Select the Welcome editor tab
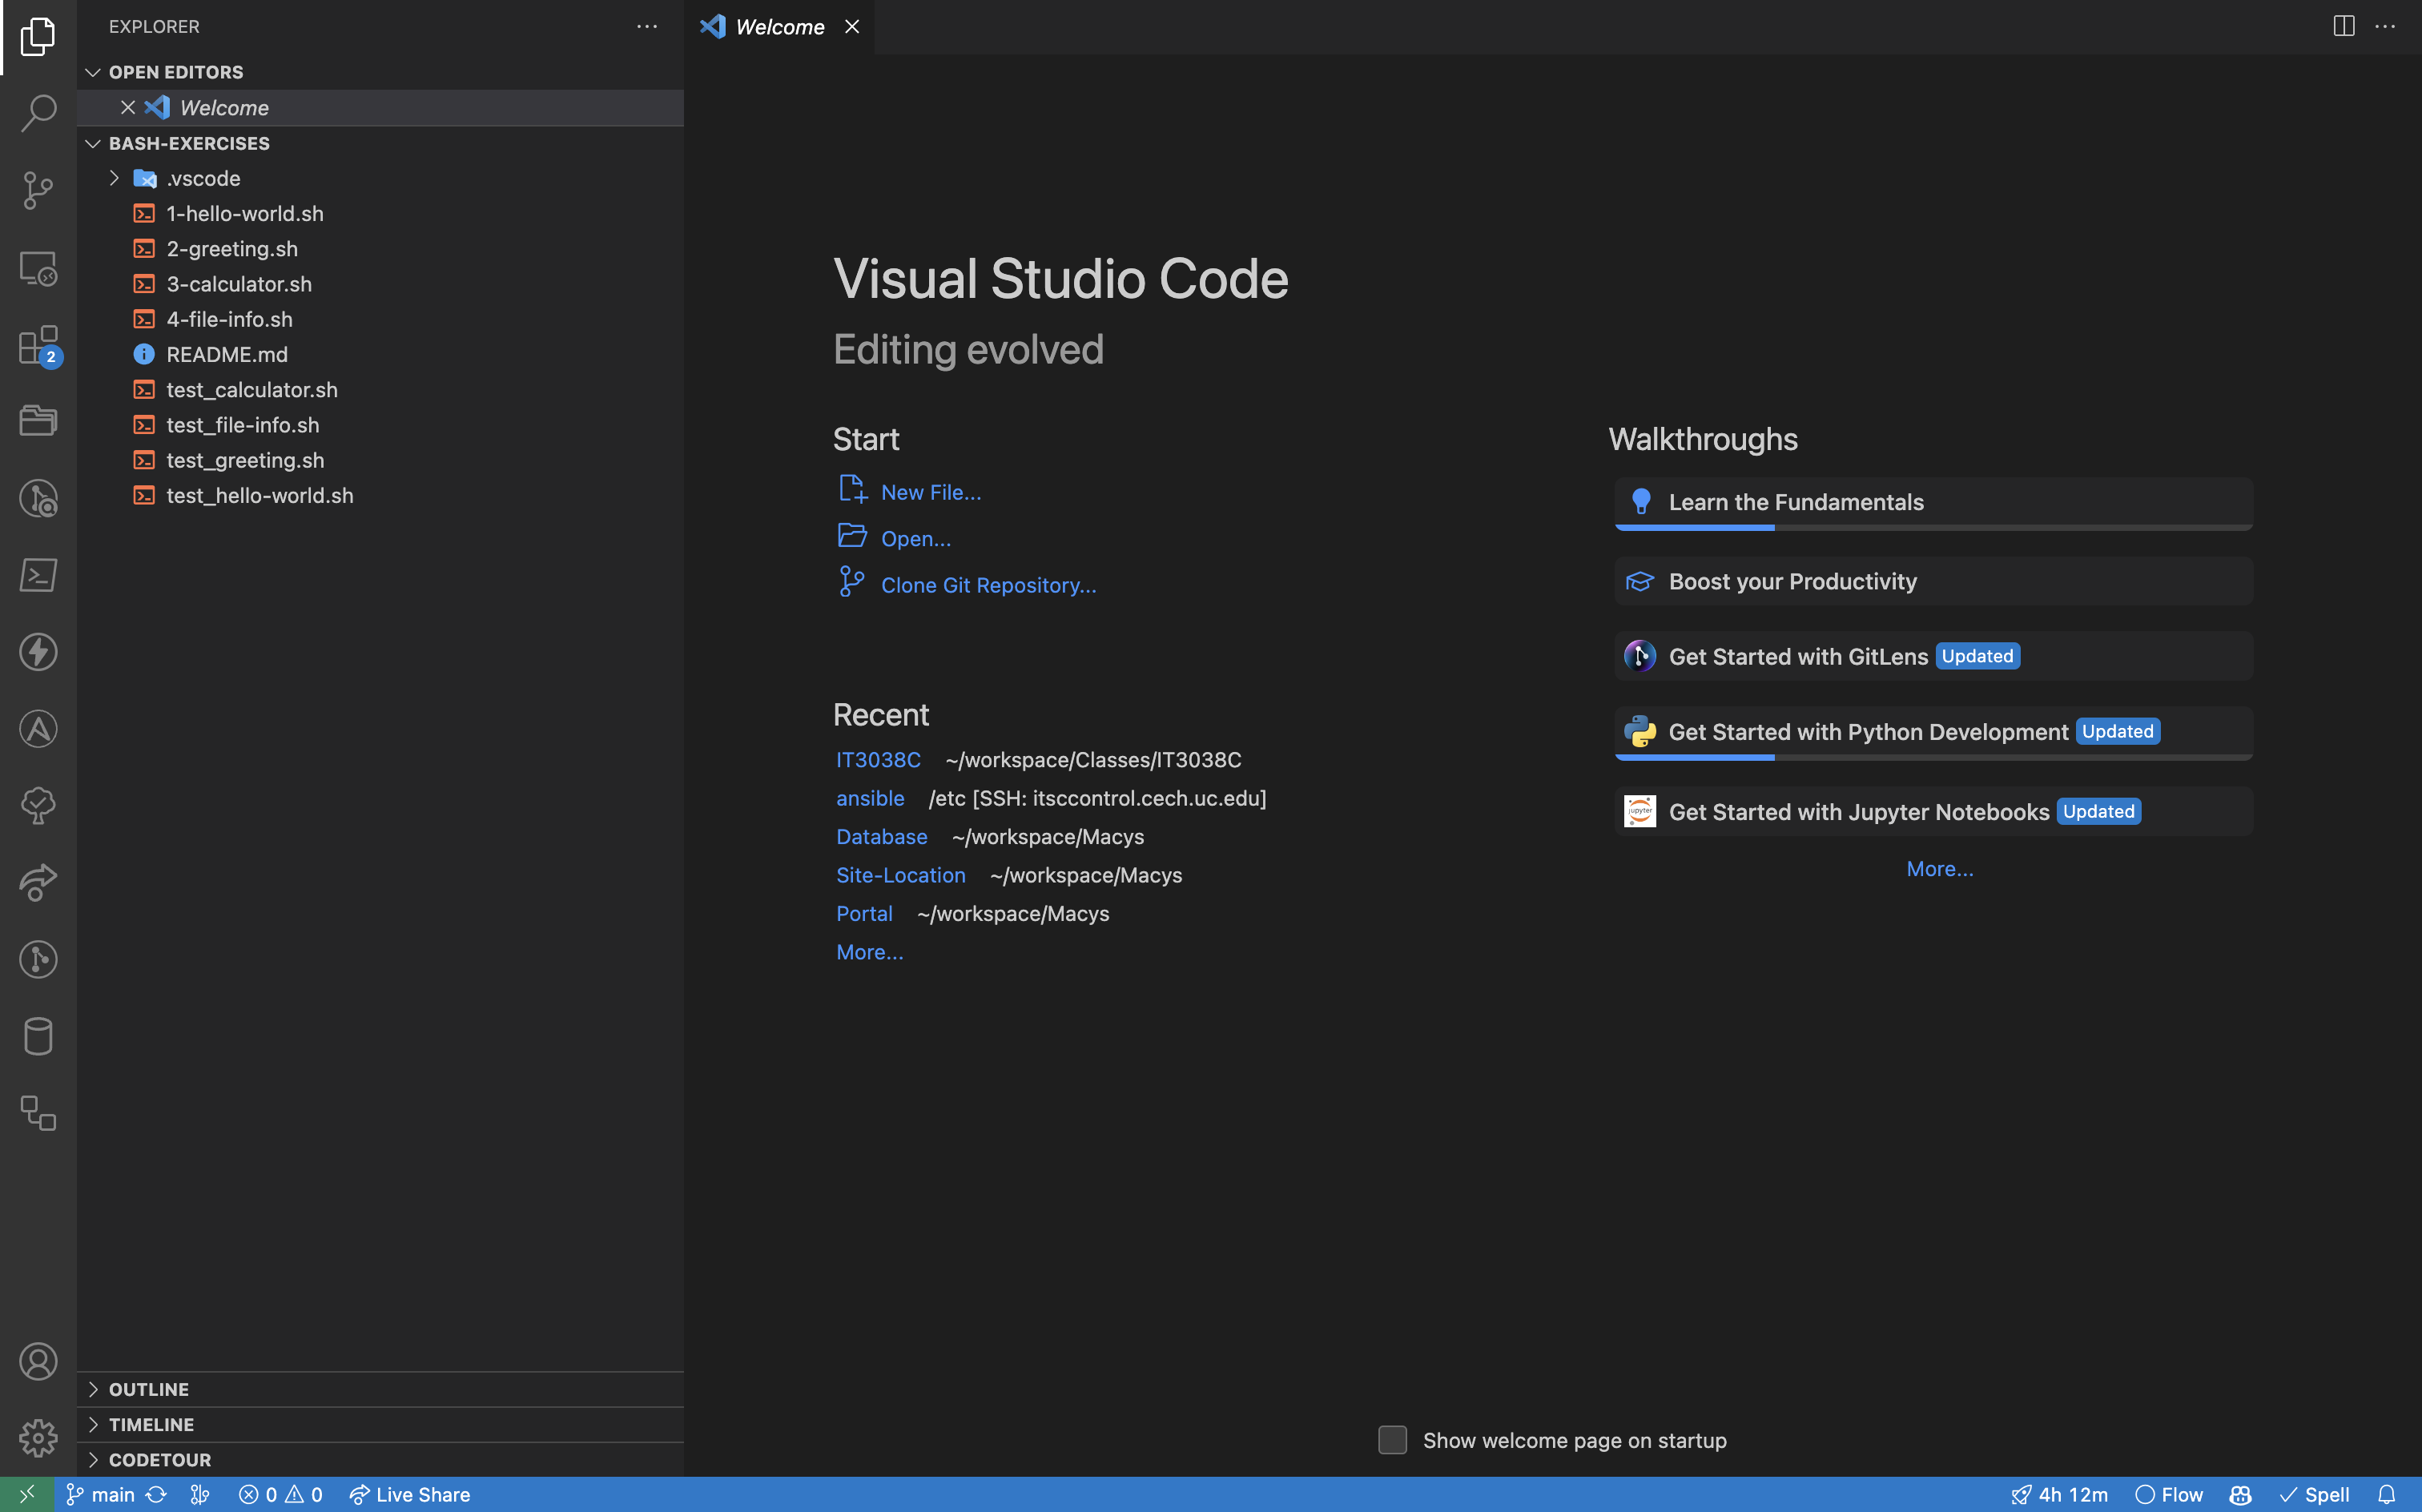2422x1512 pixels. (x=778, y=27)
